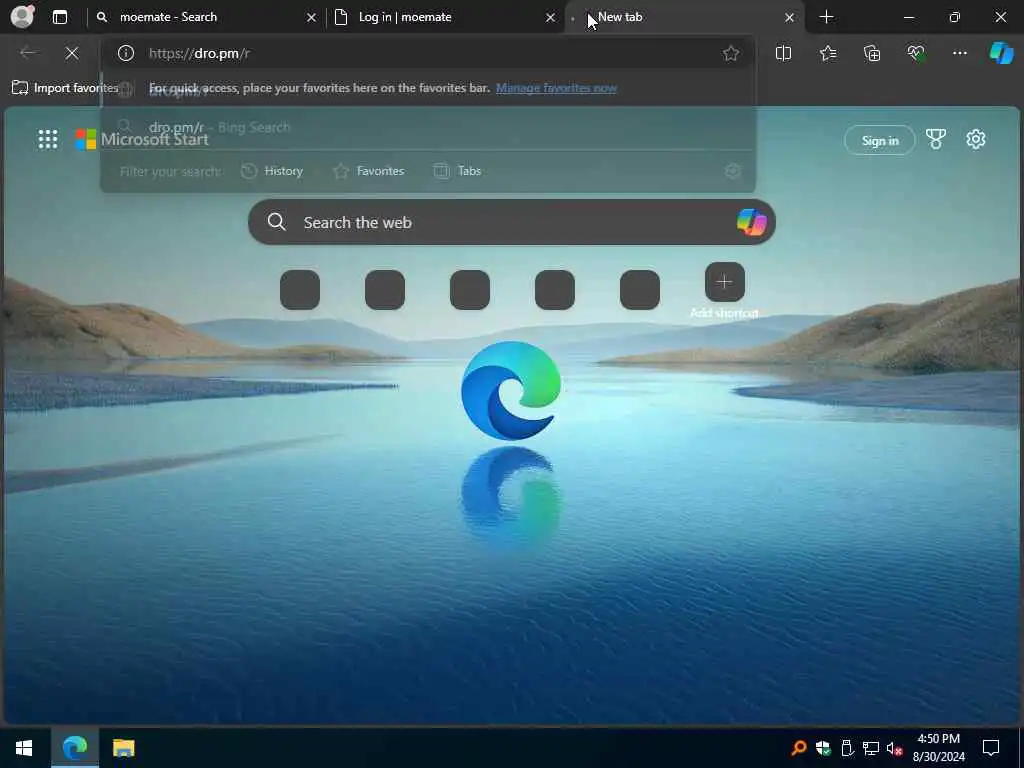Viewport: 1024px width, 768px height.
Task: Add this page to favorites star
Action: (x=731, y=53)
